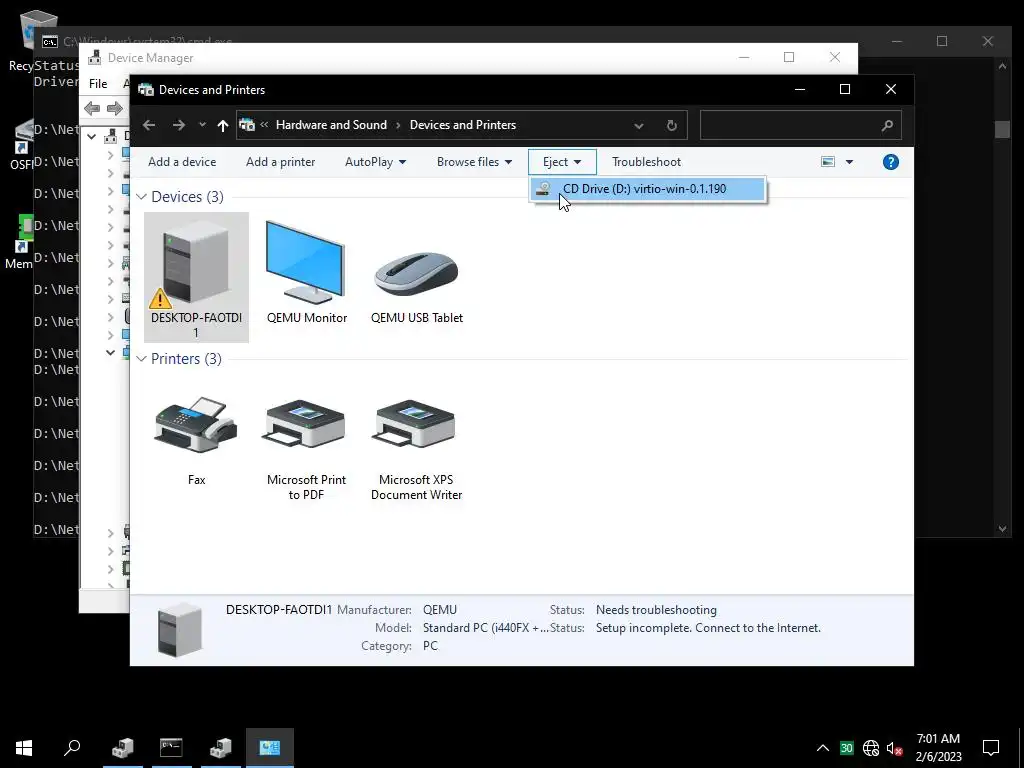This screenshot has width=1024, height=768.
Task: Open the Browse files dropdown
Action: [474, 162]
